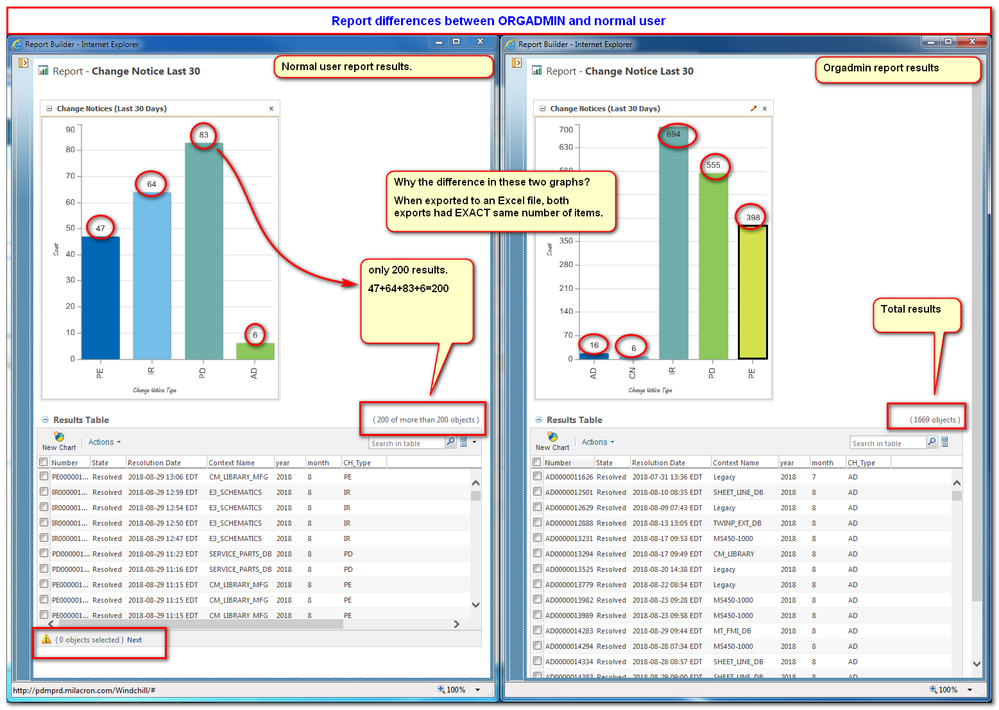999x710 pixels.
Task: Sort left table by CH_Type column
Action: (x=357, y=463)
